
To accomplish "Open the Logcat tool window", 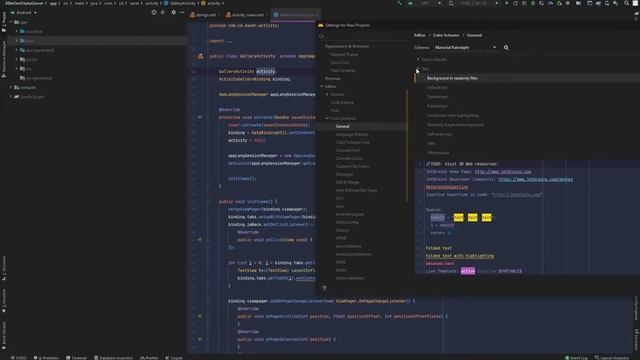I will point(174,358).
